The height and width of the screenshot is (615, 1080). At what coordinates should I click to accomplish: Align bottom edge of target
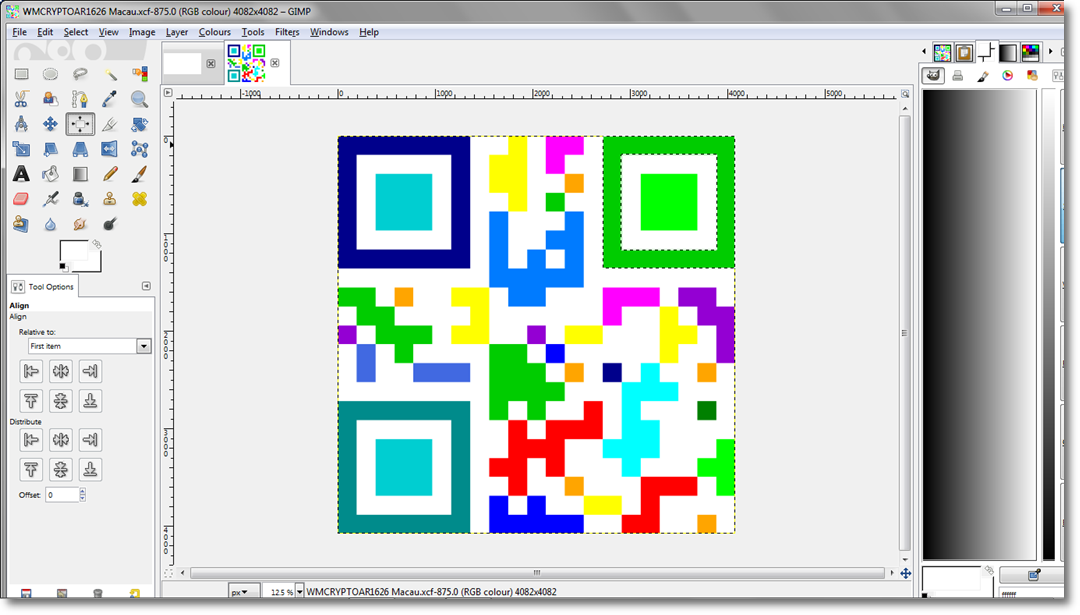(x=90, y=401)
